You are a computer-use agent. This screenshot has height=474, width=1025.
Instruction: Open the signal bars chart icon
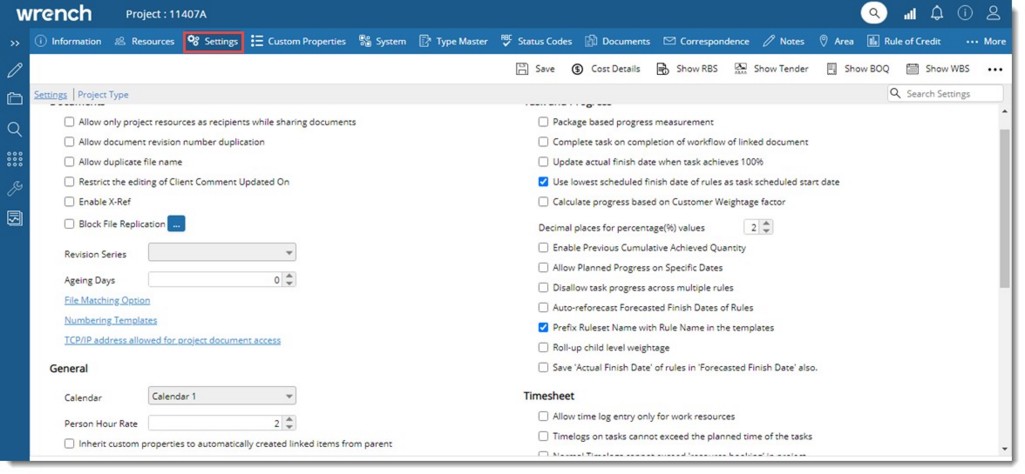click(x=909, y=14)
